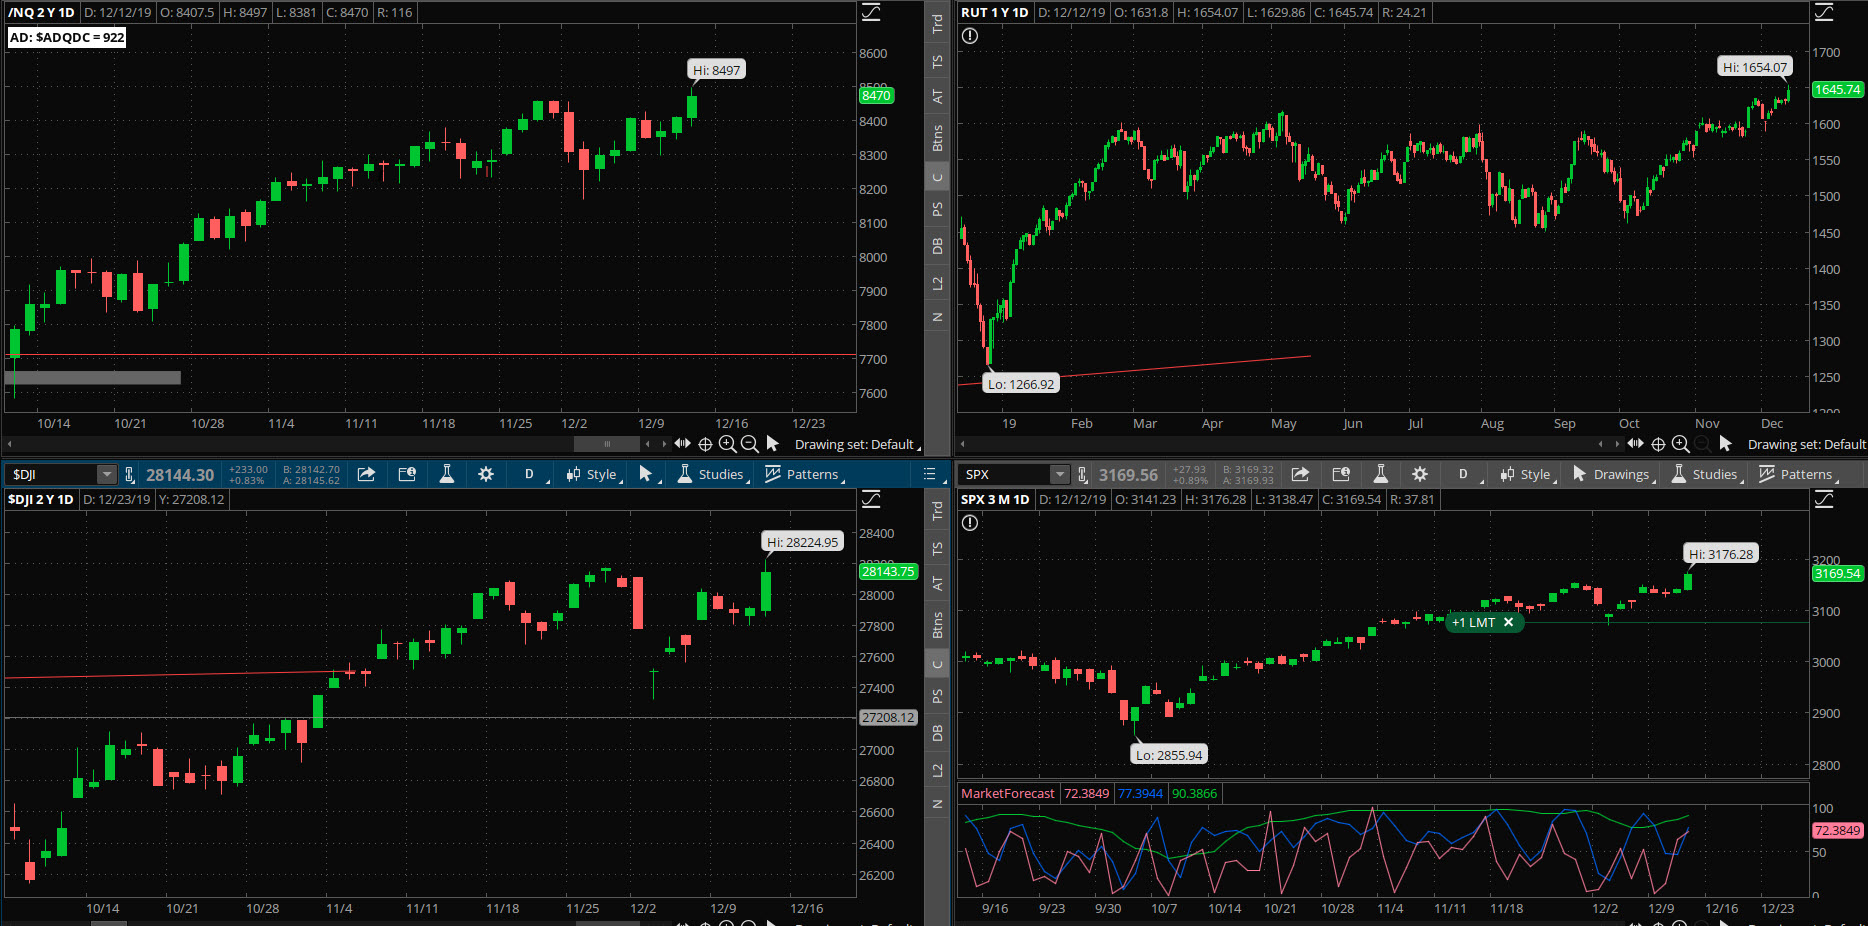
Task: Click symbol link icon next to $DJI
Action: tap(129, 475)
